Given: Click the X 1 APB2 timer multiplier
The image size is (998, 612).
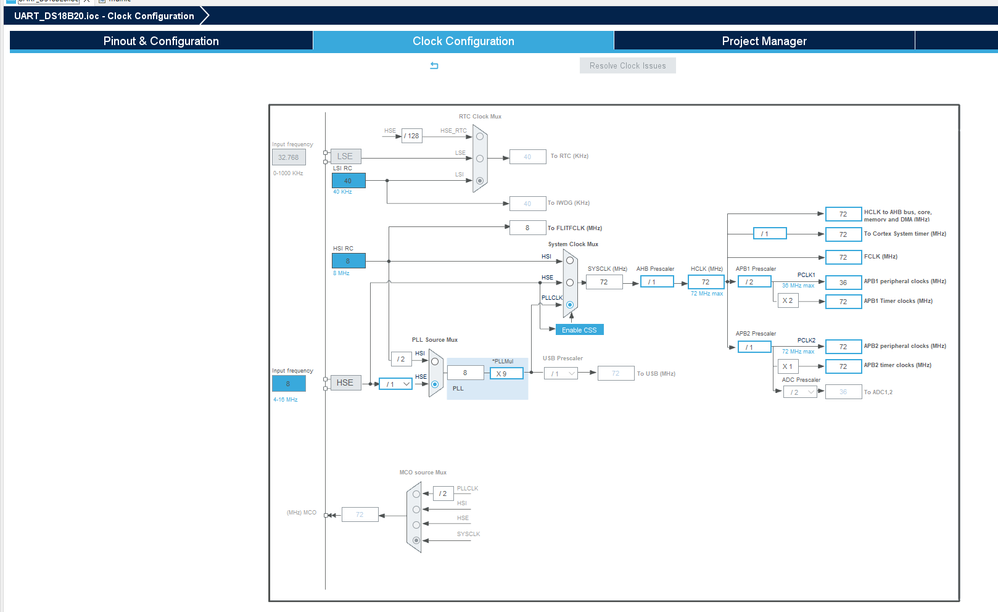Looking at the screenshot, I should point(788,366).
